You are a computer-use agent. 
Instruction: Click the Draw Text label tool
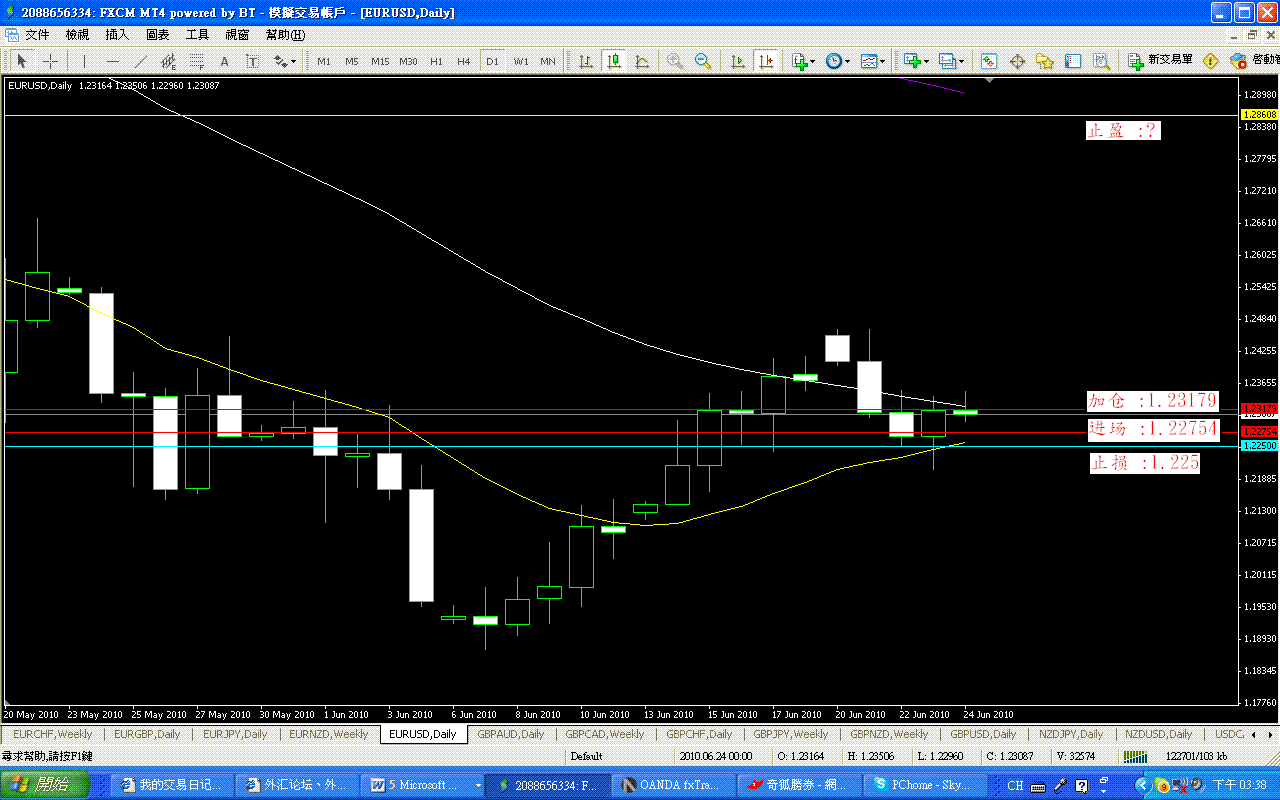pyautogui.click(x=252, y=61)
